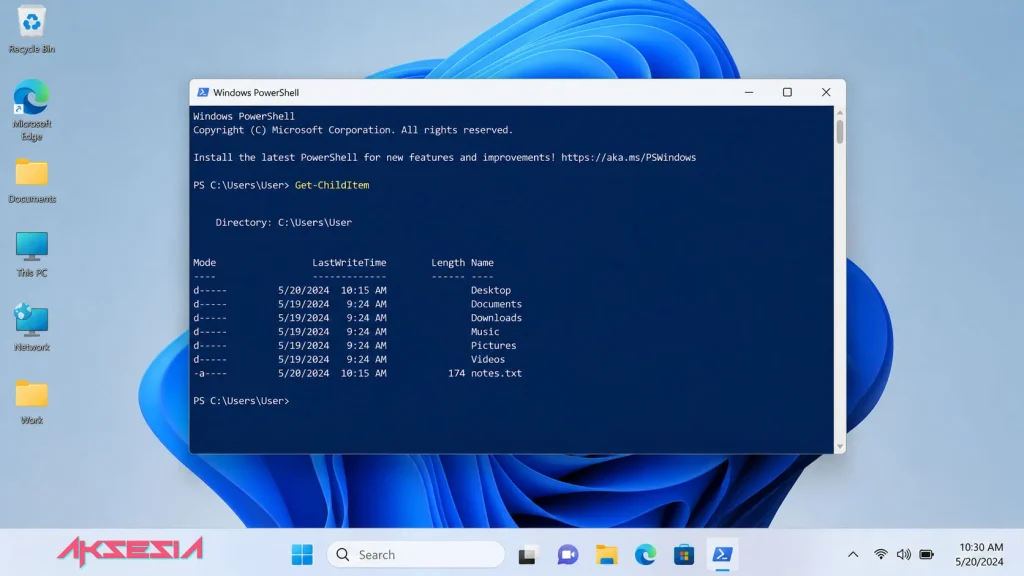Click the Music directory entry
1024x576 pixels.
(x=485, y=332)
